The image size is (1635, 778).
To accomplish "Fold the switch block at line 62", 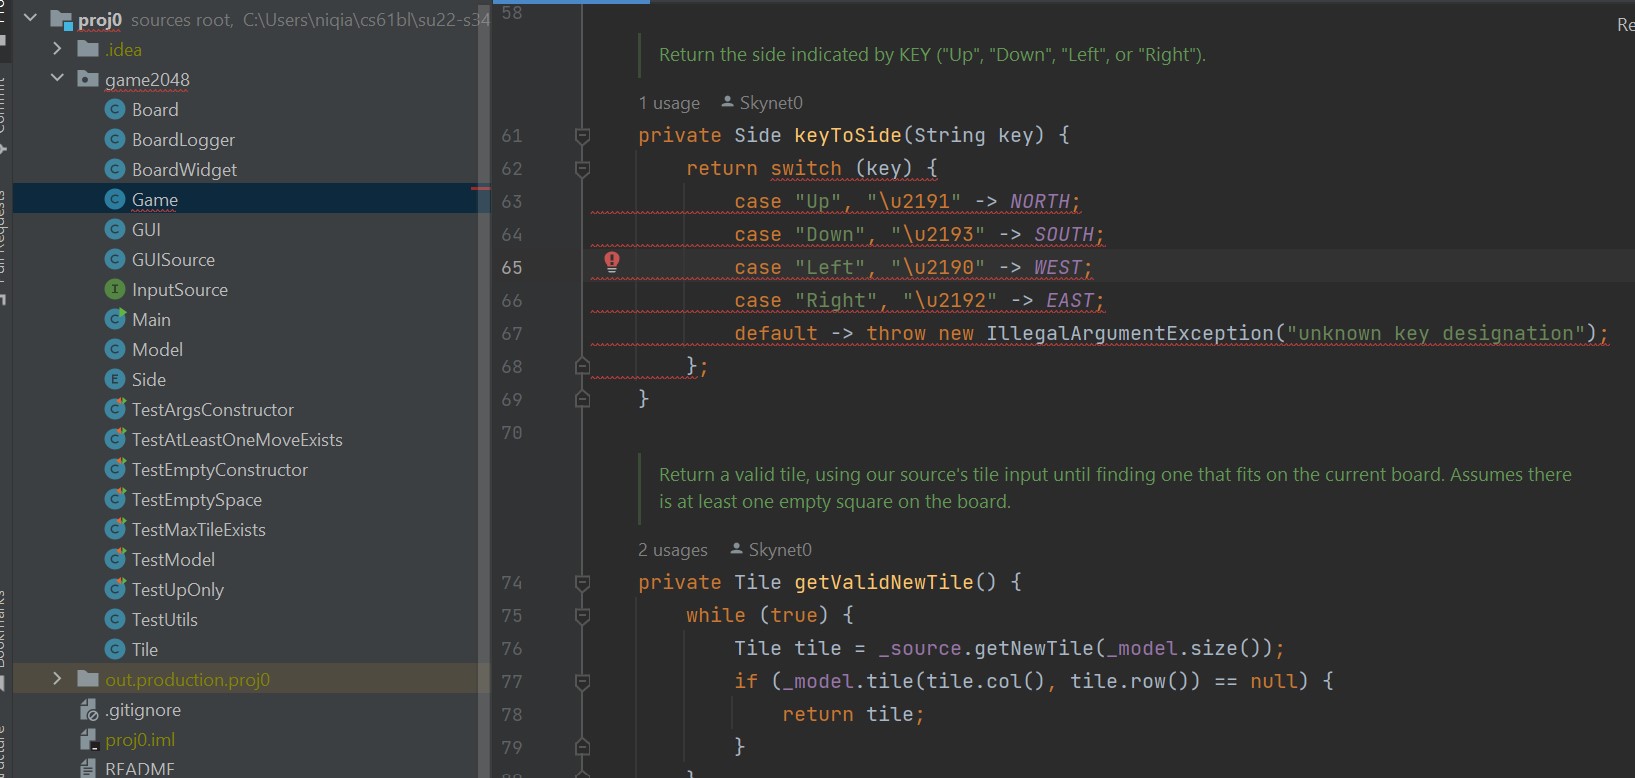I will coord(582,169).
